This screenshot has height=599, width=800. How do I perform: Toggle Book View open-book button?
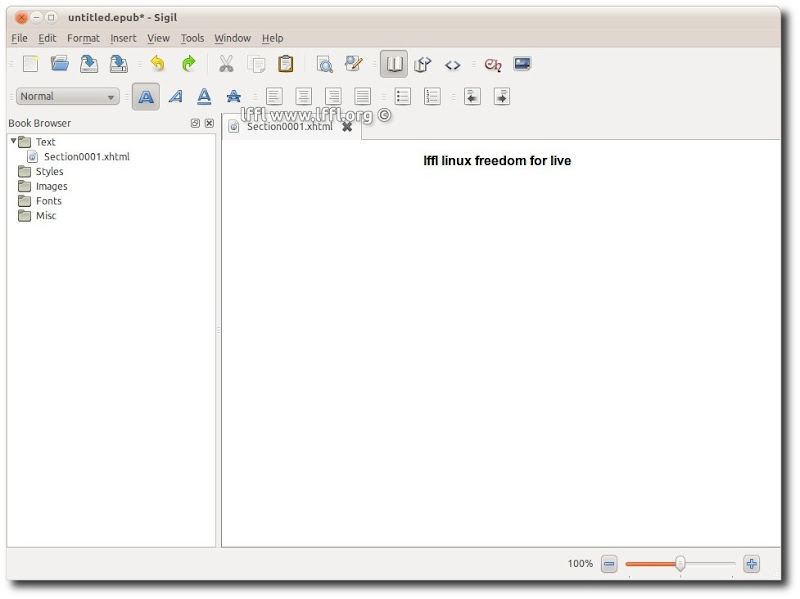[394, 64]
